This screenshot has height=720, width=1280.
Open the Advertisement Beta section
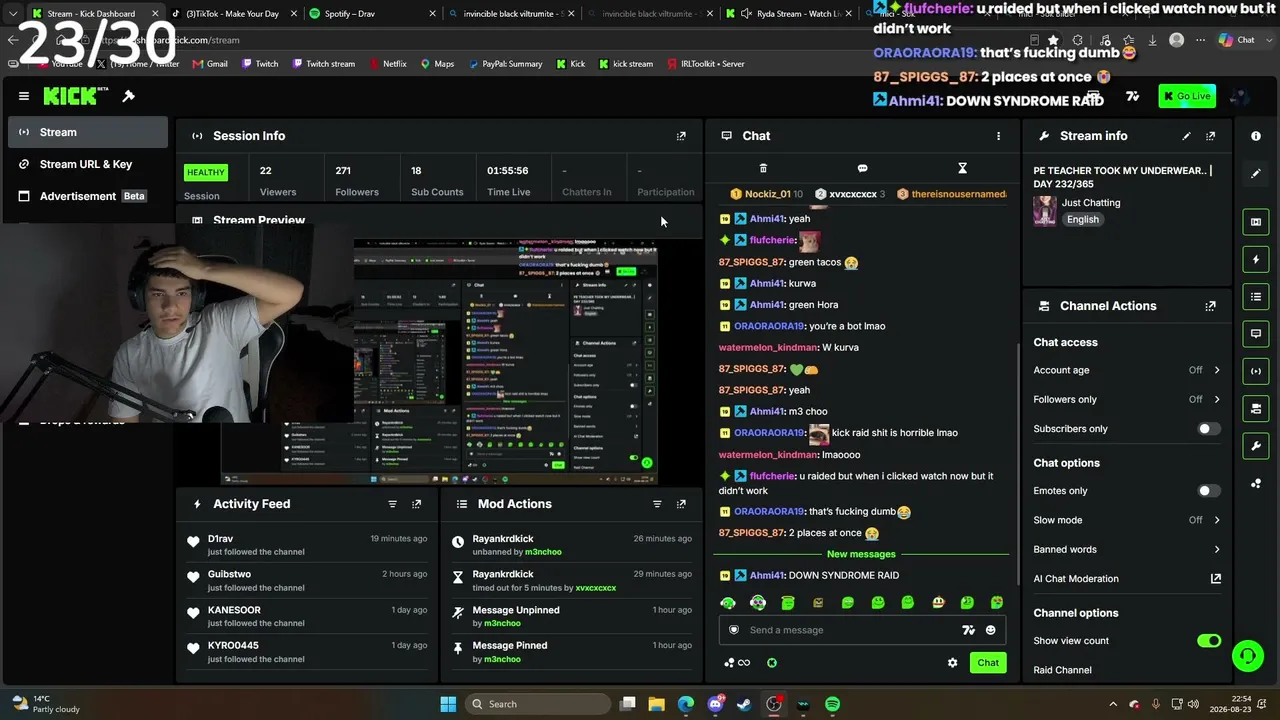click(x=88, y=196)
